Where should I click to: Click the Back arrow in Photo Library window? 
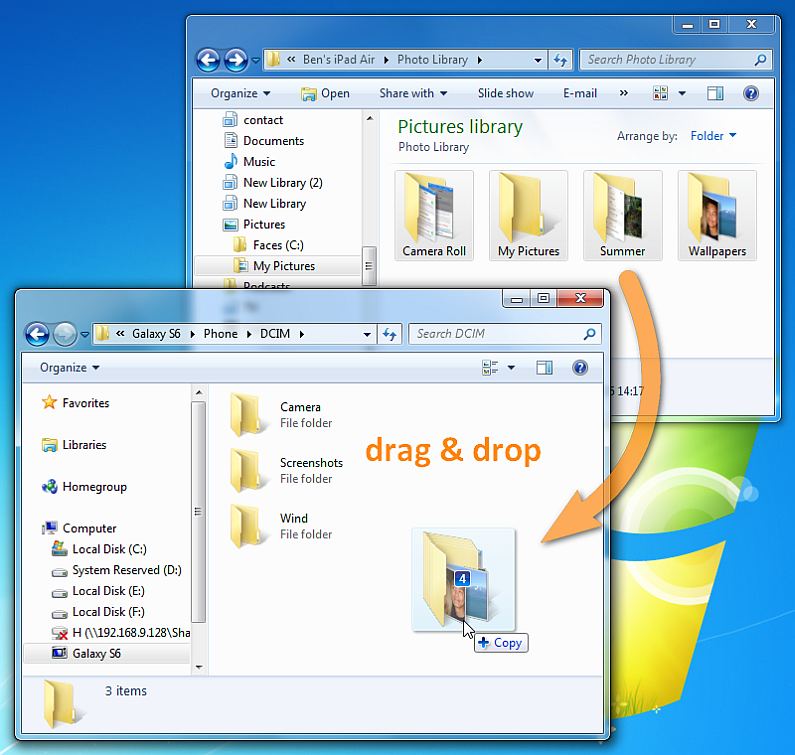click(x=208, y=60)
